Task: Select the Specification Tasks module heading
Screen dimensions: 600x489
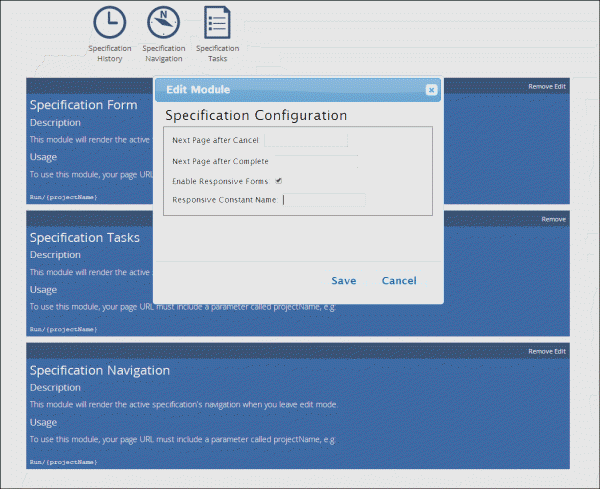Action: point(85,238)
